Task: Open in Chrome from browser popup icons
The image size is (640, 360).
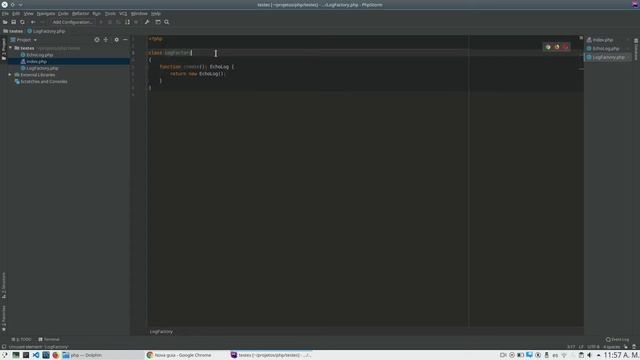Action: pyautogui.click(x=548, y=47)
